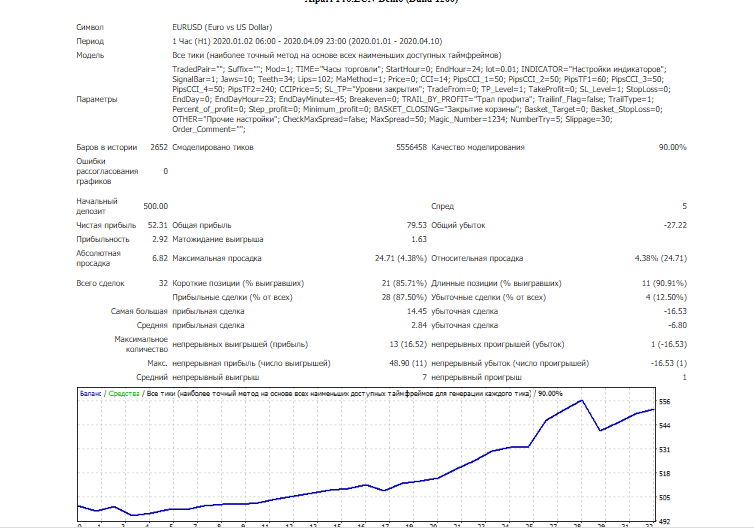
Task: Click the 'Убыточные сделки (% от всех)' label
Action: tap(488, 297)
